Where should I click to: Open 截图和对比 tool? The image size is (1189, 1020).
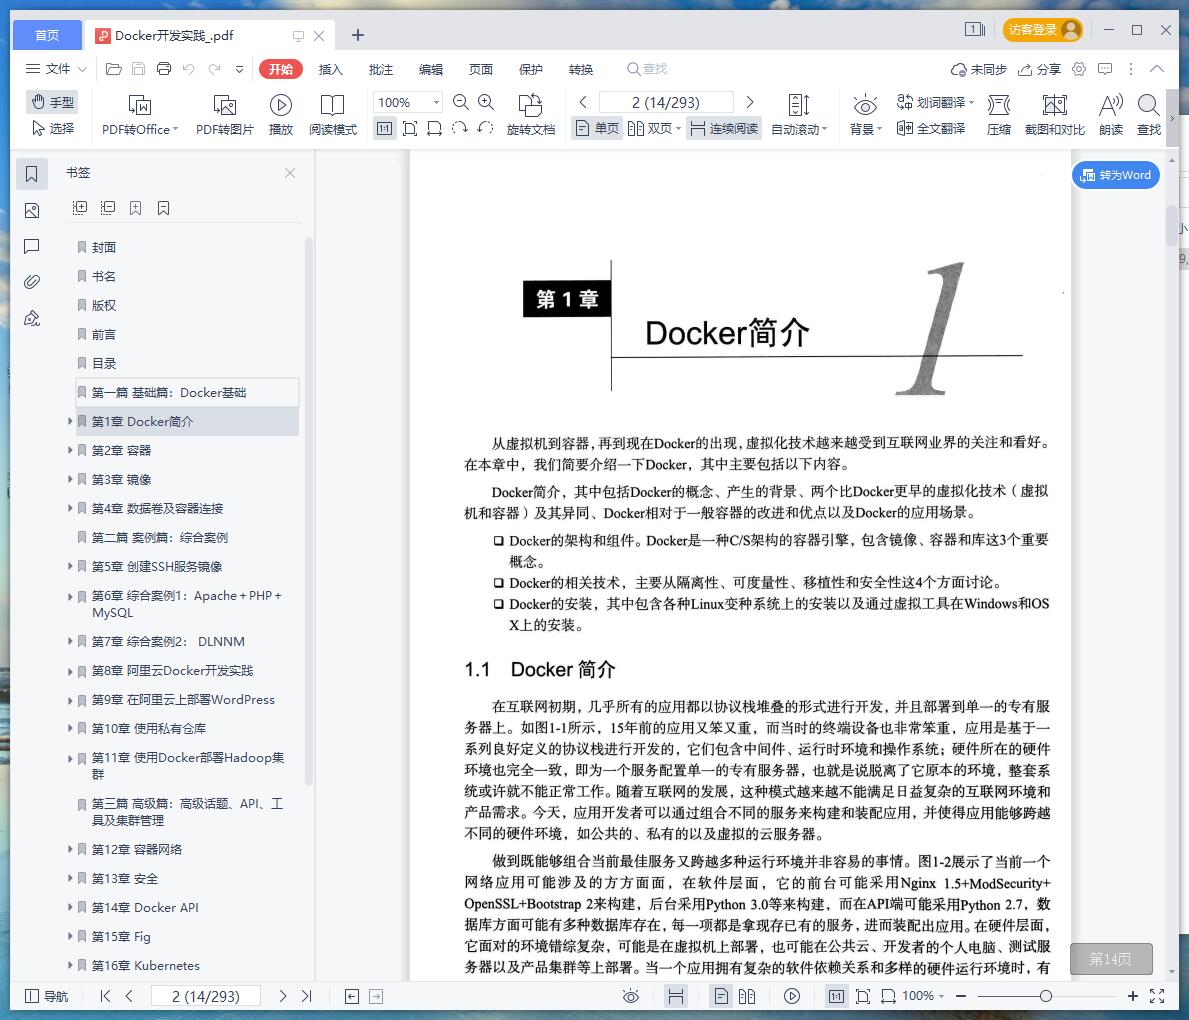coord(1054,115)
